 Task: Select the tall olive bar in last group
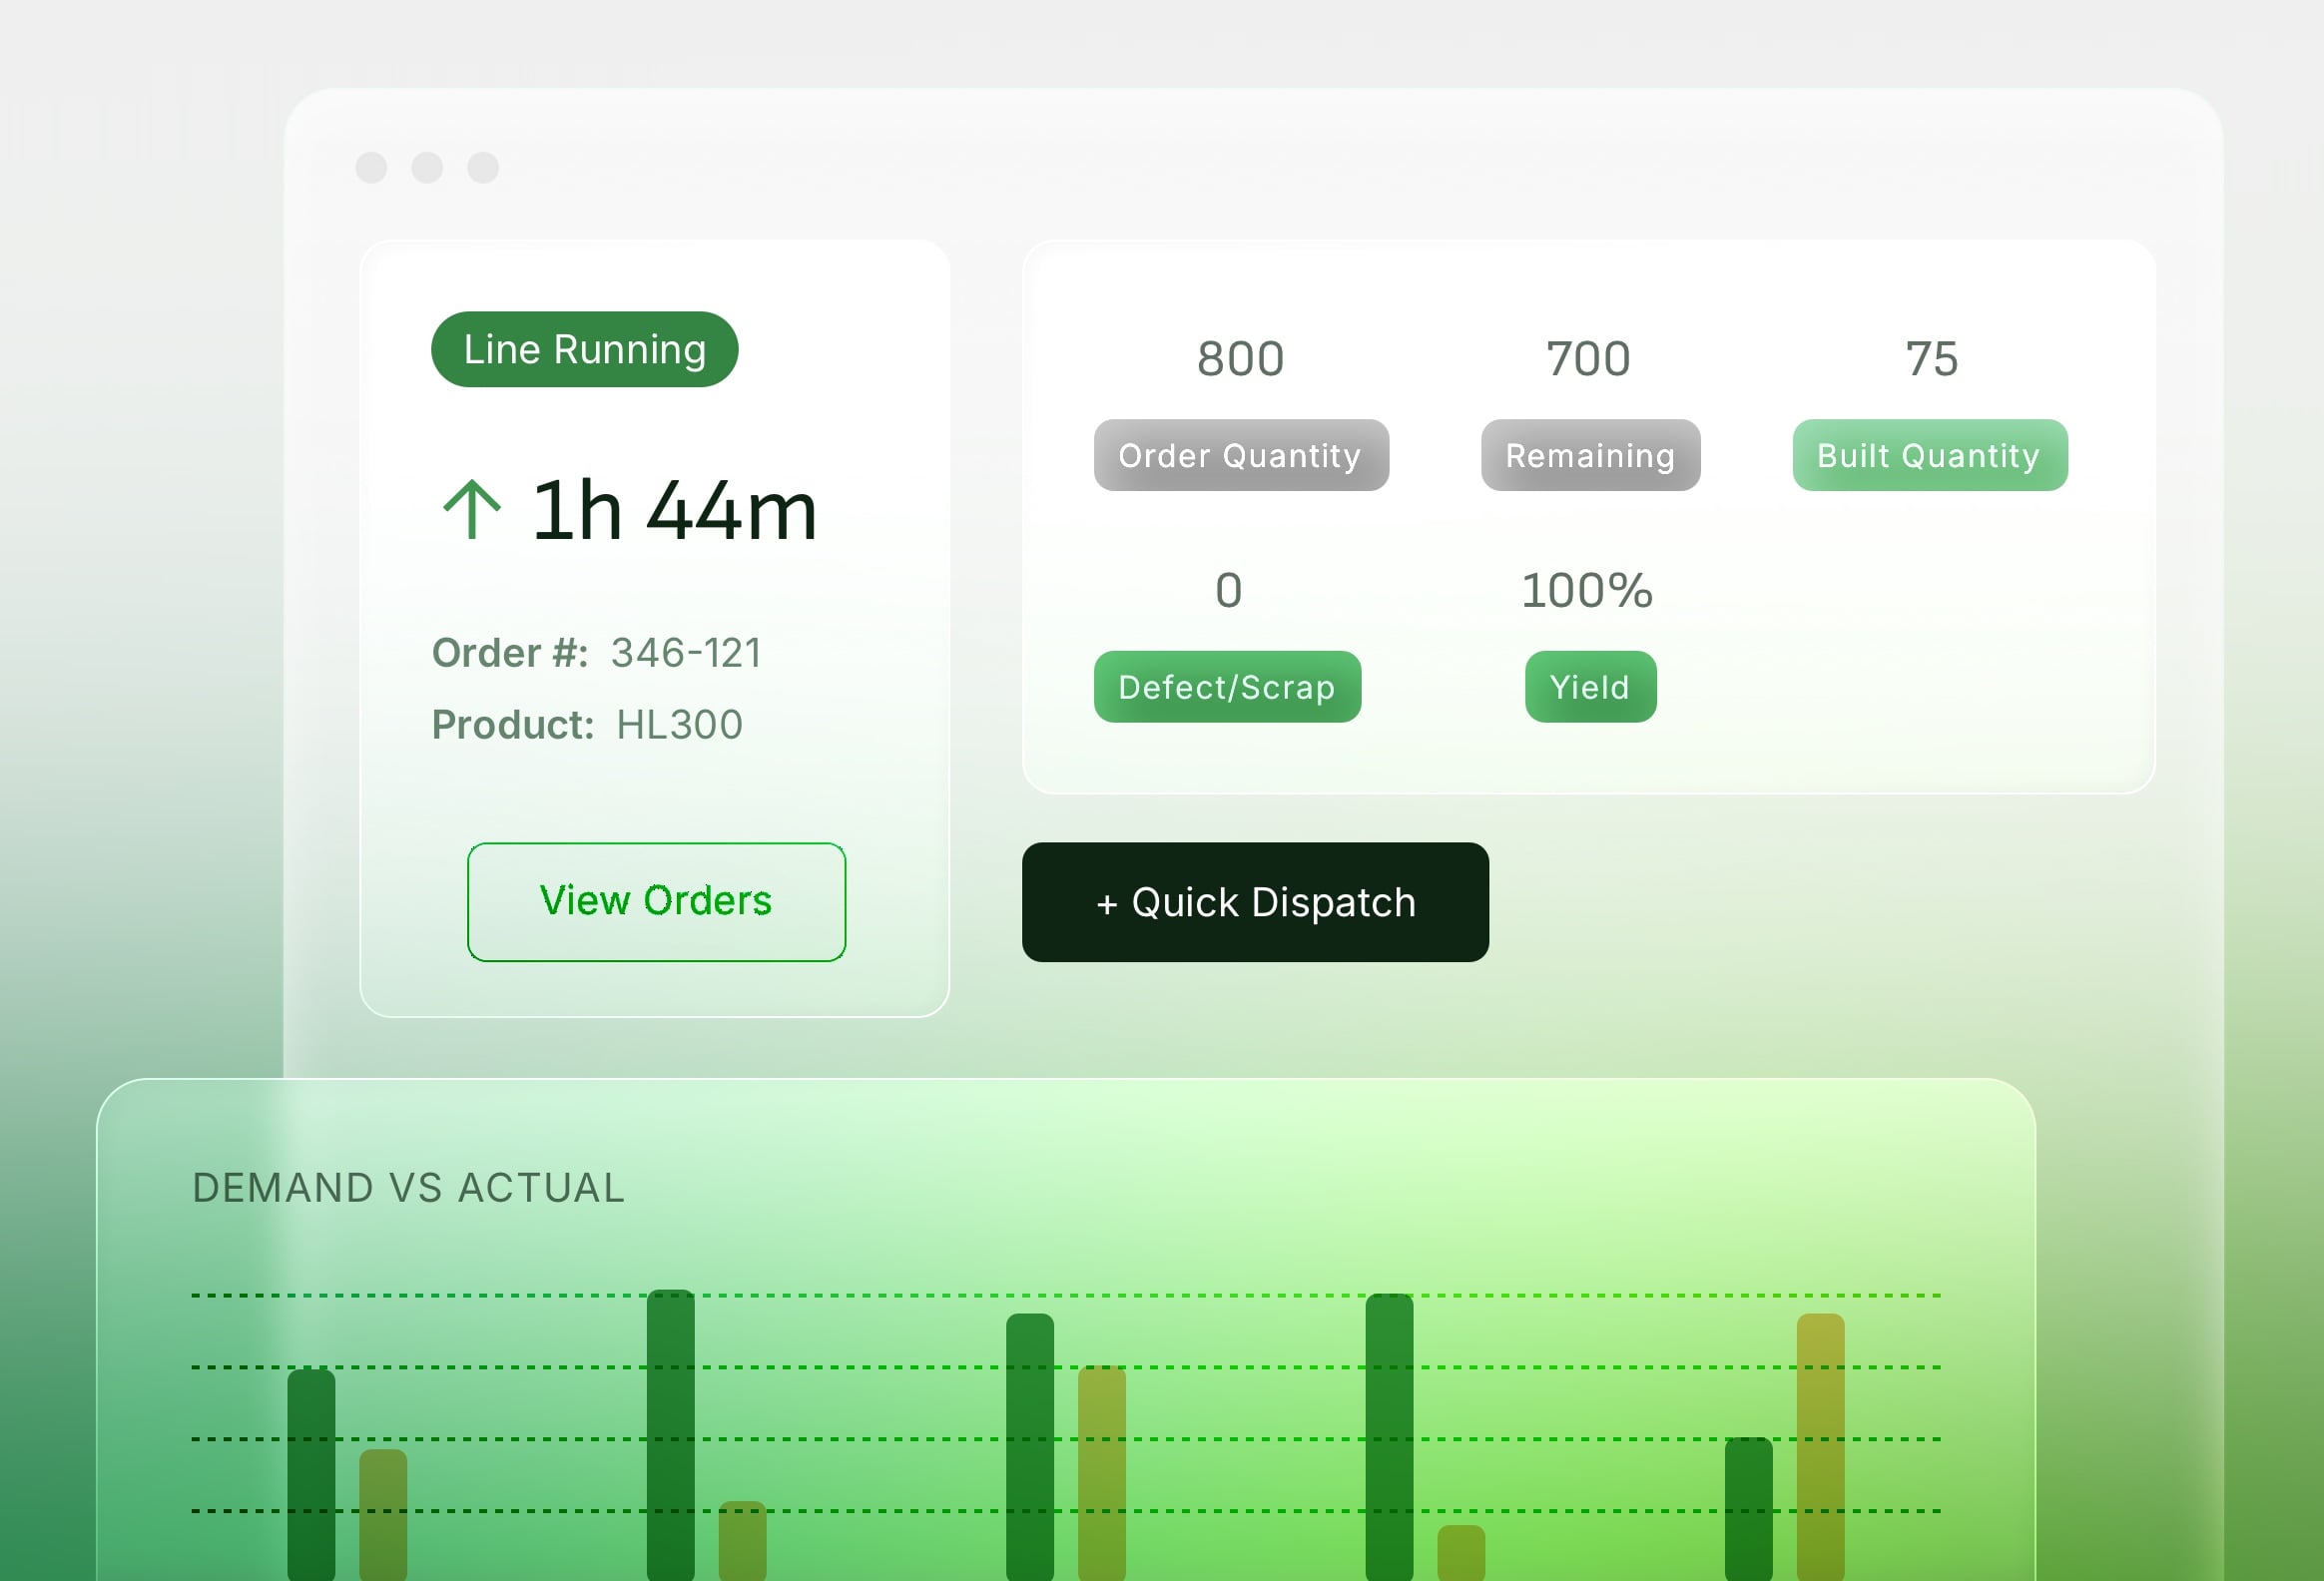pyautogui.click(x=1820, y=1447)
